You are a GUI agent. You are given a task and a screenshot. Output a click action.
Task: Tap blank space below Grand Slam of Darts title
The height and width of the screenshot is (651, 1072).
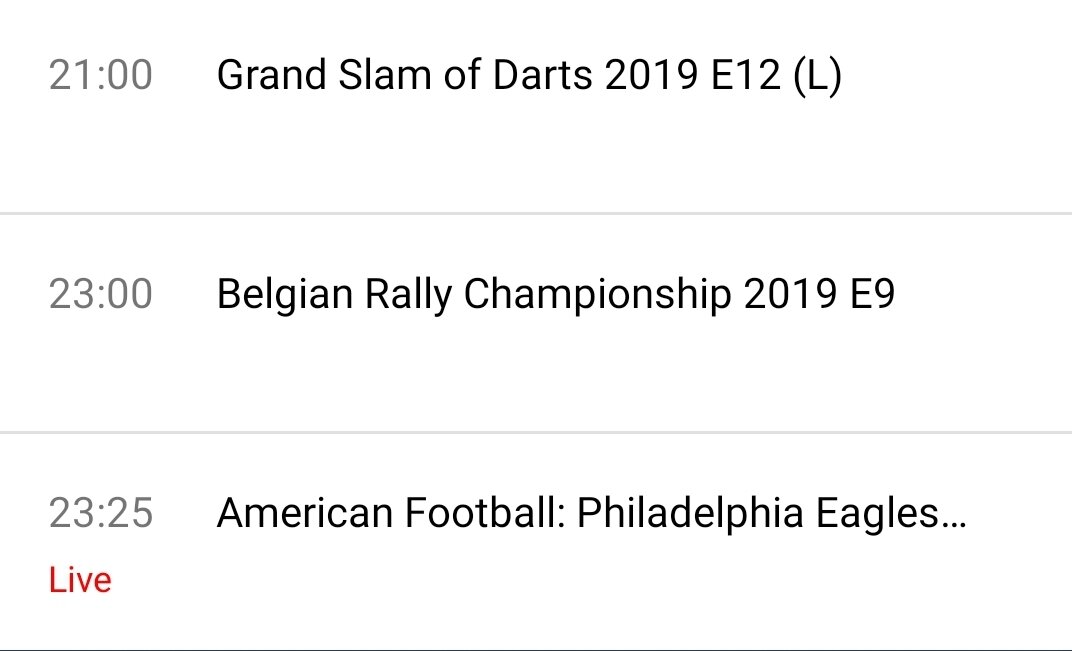536,157
